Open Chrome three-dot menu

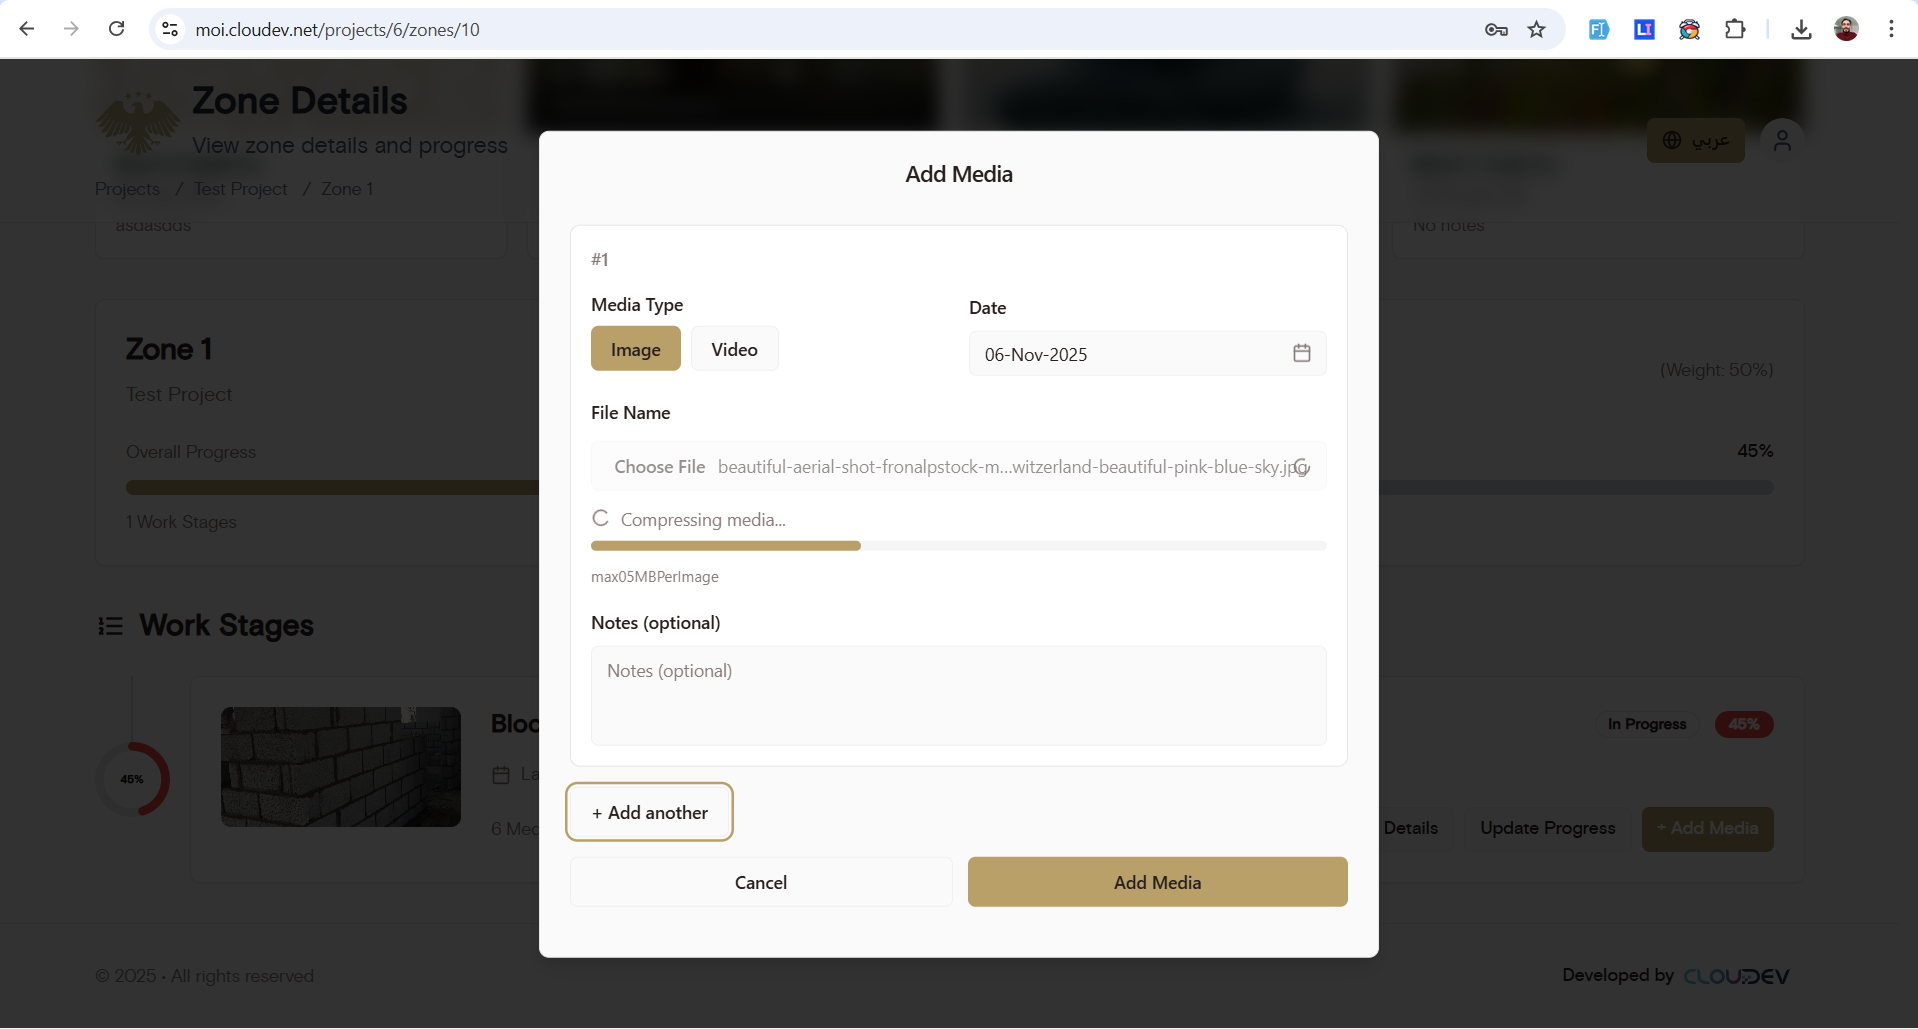pyautogui.click(x=1891, y=29)
